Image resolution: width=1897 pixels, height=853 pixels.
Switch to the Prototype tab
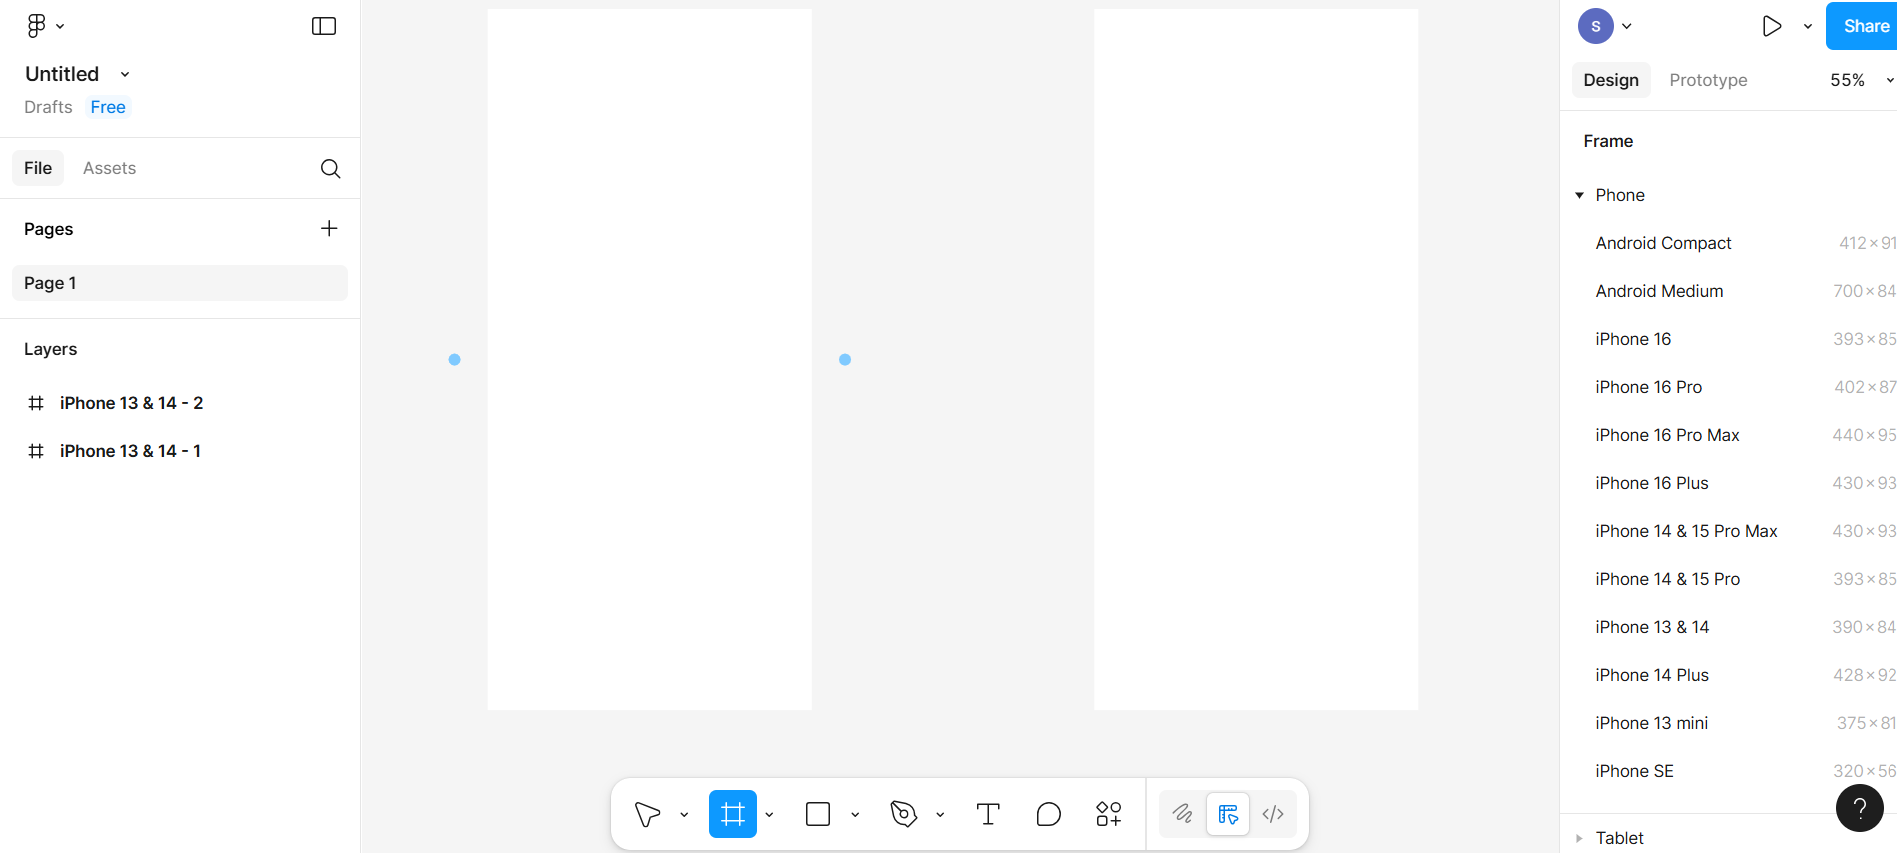(1708, 80)
